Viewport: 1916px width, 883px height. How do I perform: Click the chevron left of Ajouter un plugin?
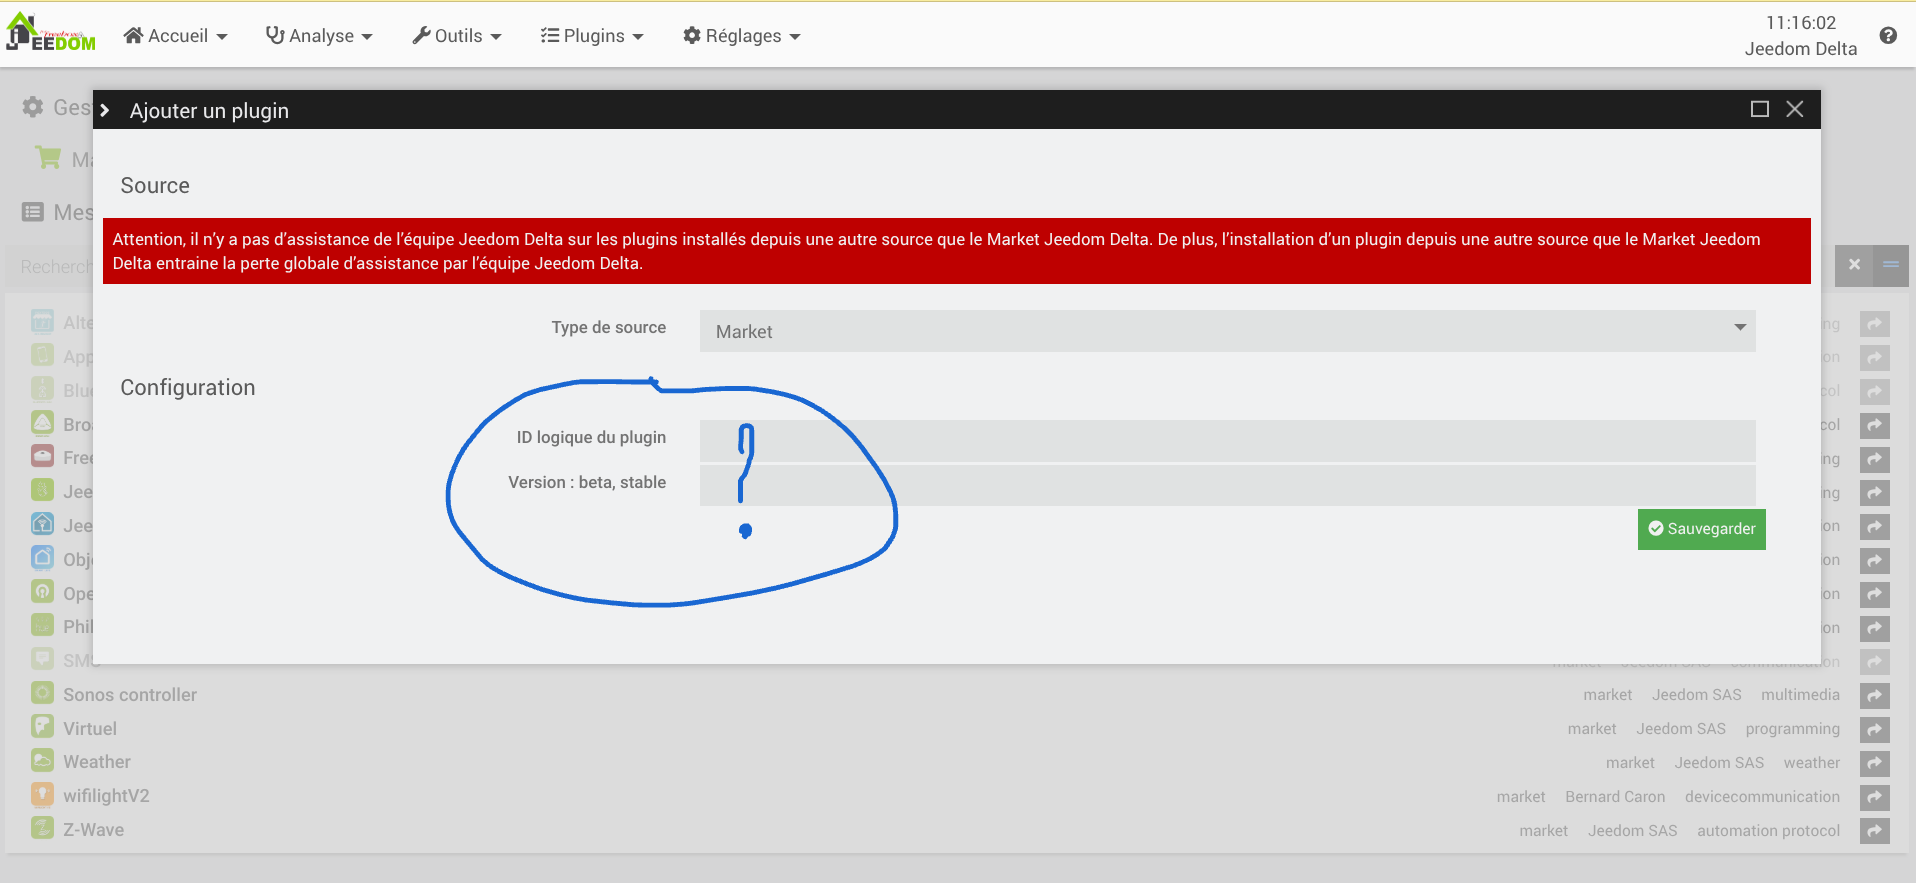(x=105, y=110)
